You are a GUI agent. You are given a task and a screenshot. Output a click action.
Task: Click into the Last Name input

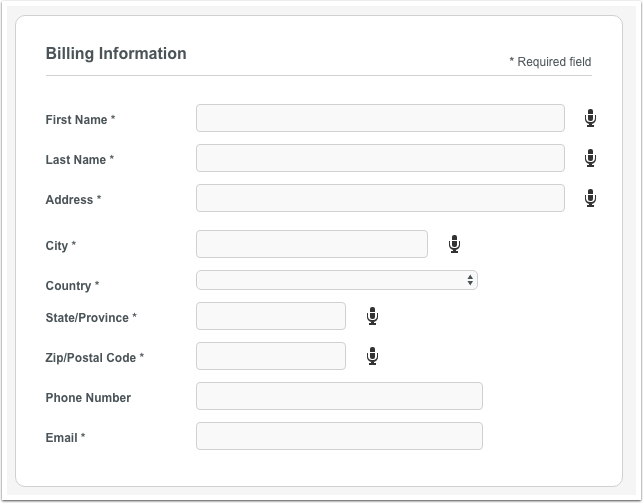pos(380,158)
